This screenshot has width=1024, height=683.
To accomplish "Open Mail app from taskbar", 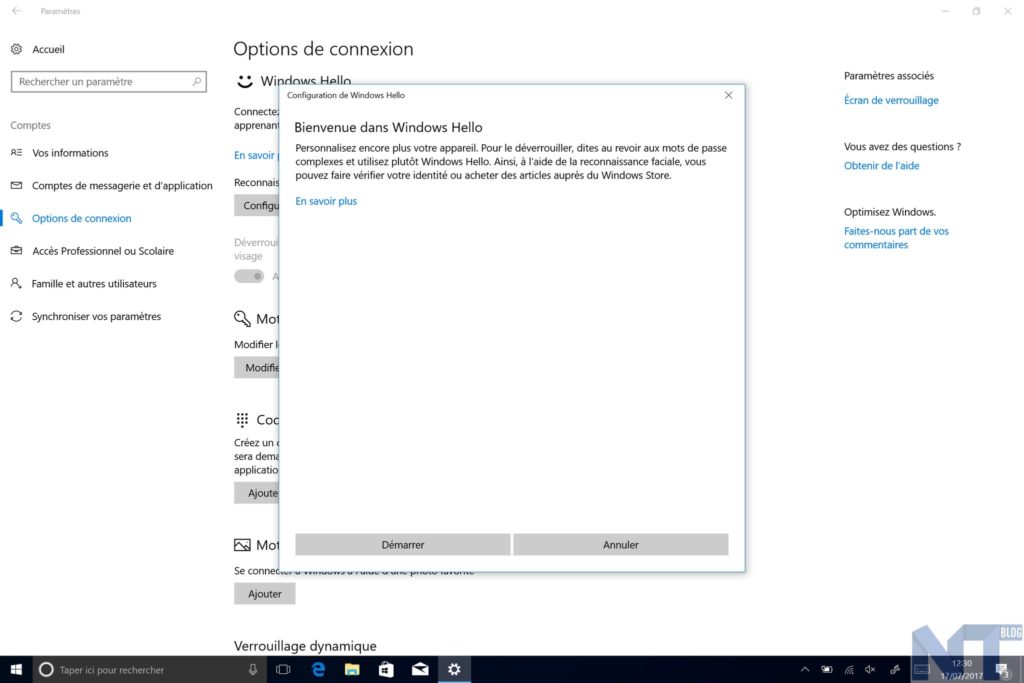I will (x=420, y=669).
